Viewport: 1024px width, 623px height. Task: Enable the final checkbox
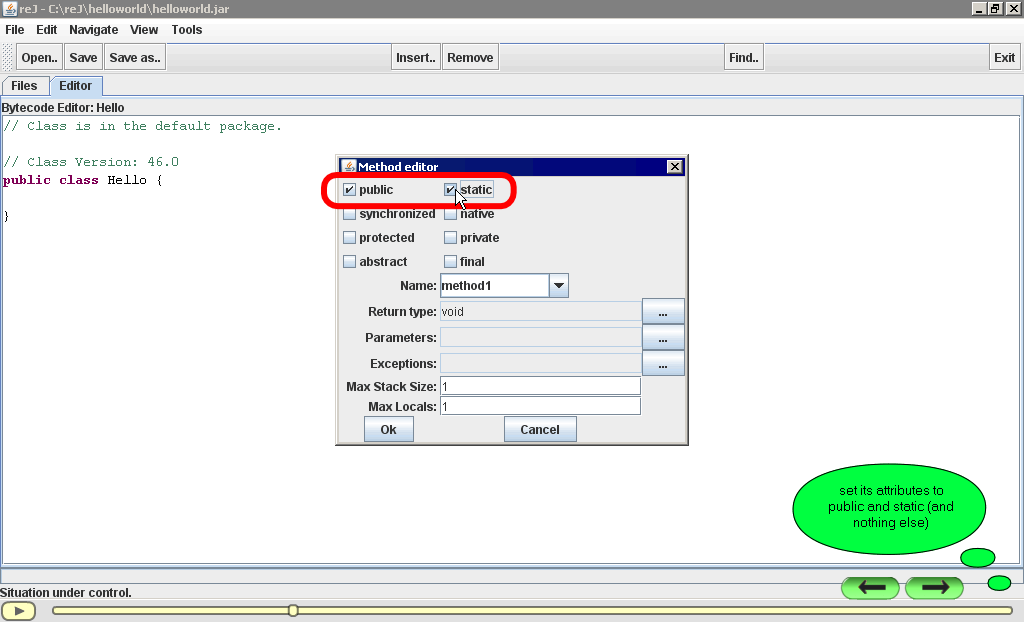(450, 262)
